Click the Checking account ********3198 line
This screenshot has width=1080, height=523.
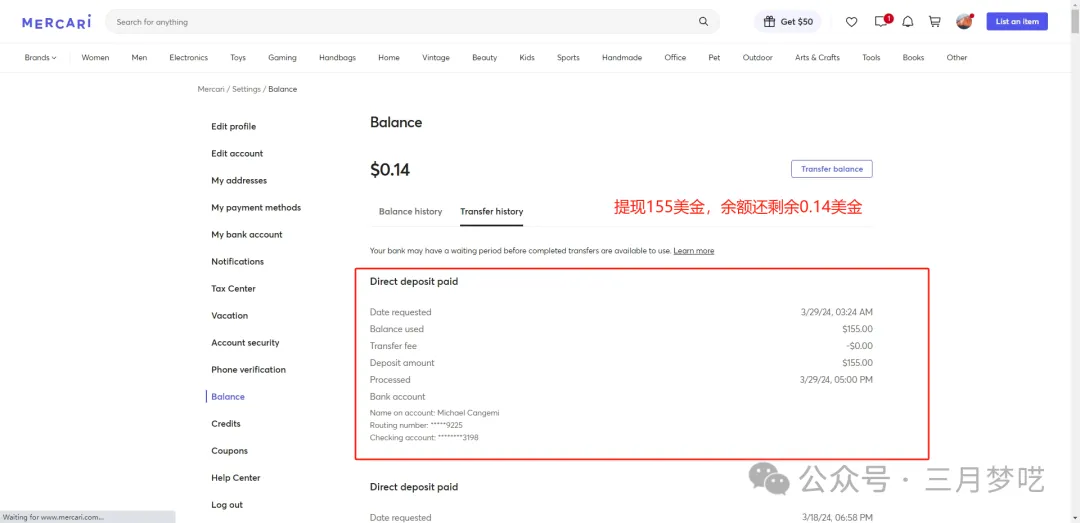pos(424,438)
